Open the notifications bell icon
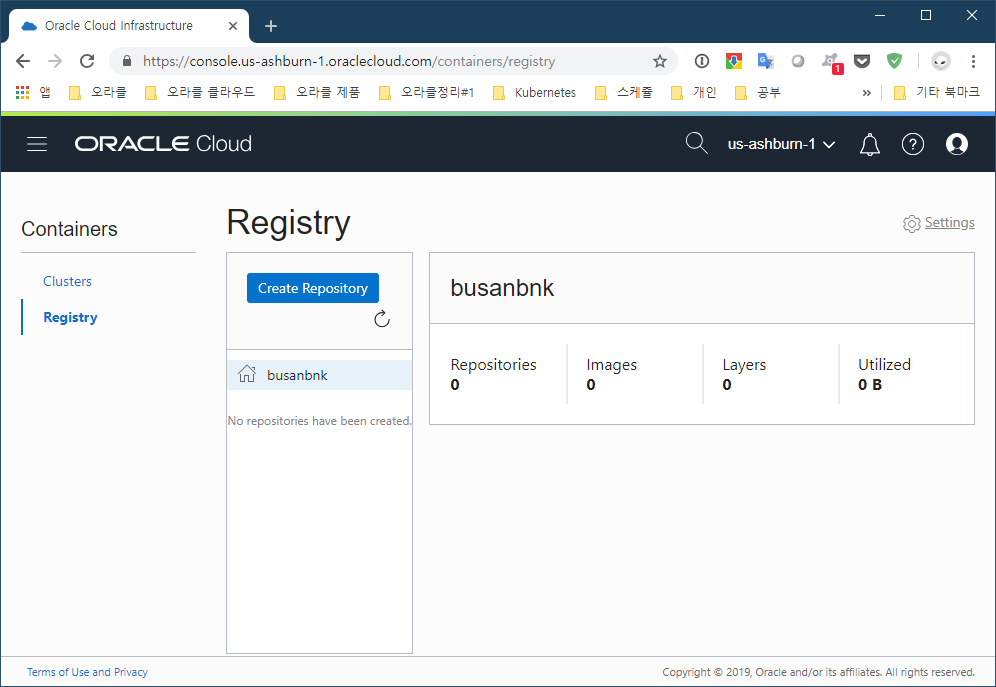 [869, 144]
